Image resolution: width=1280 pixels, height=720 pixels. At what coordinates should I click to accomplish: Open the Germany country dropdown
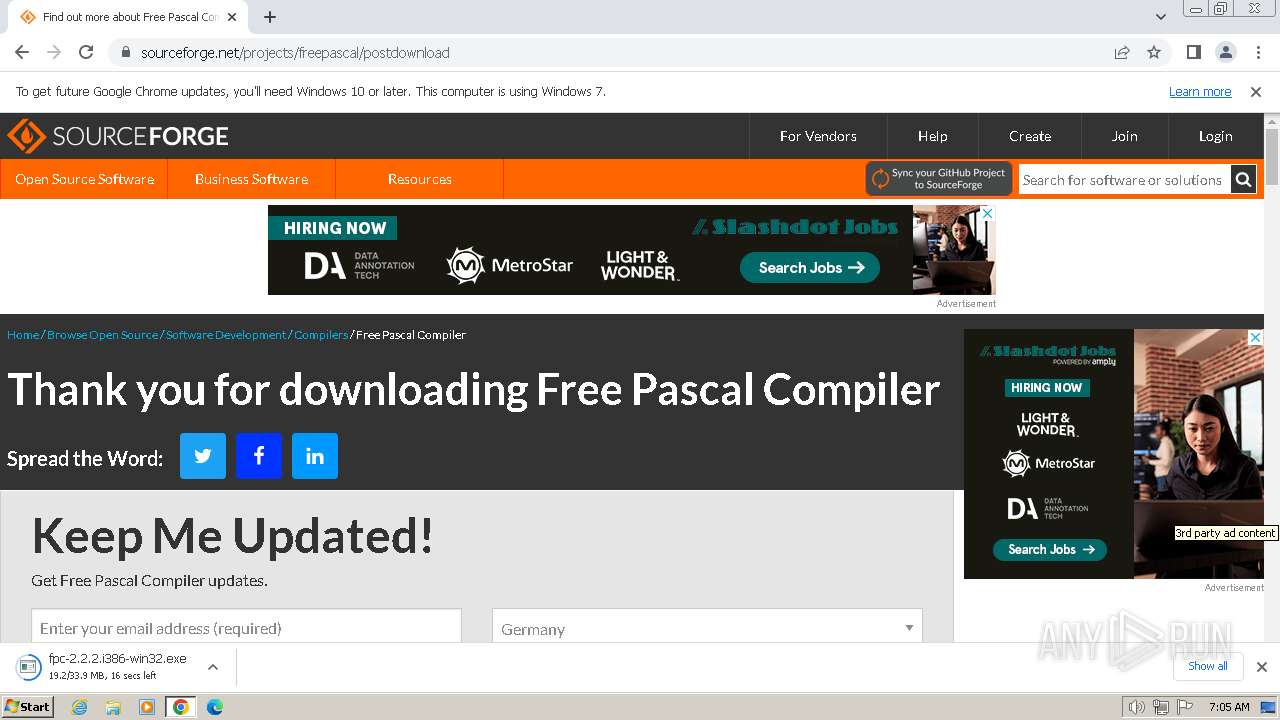click(x=707, y=628)
